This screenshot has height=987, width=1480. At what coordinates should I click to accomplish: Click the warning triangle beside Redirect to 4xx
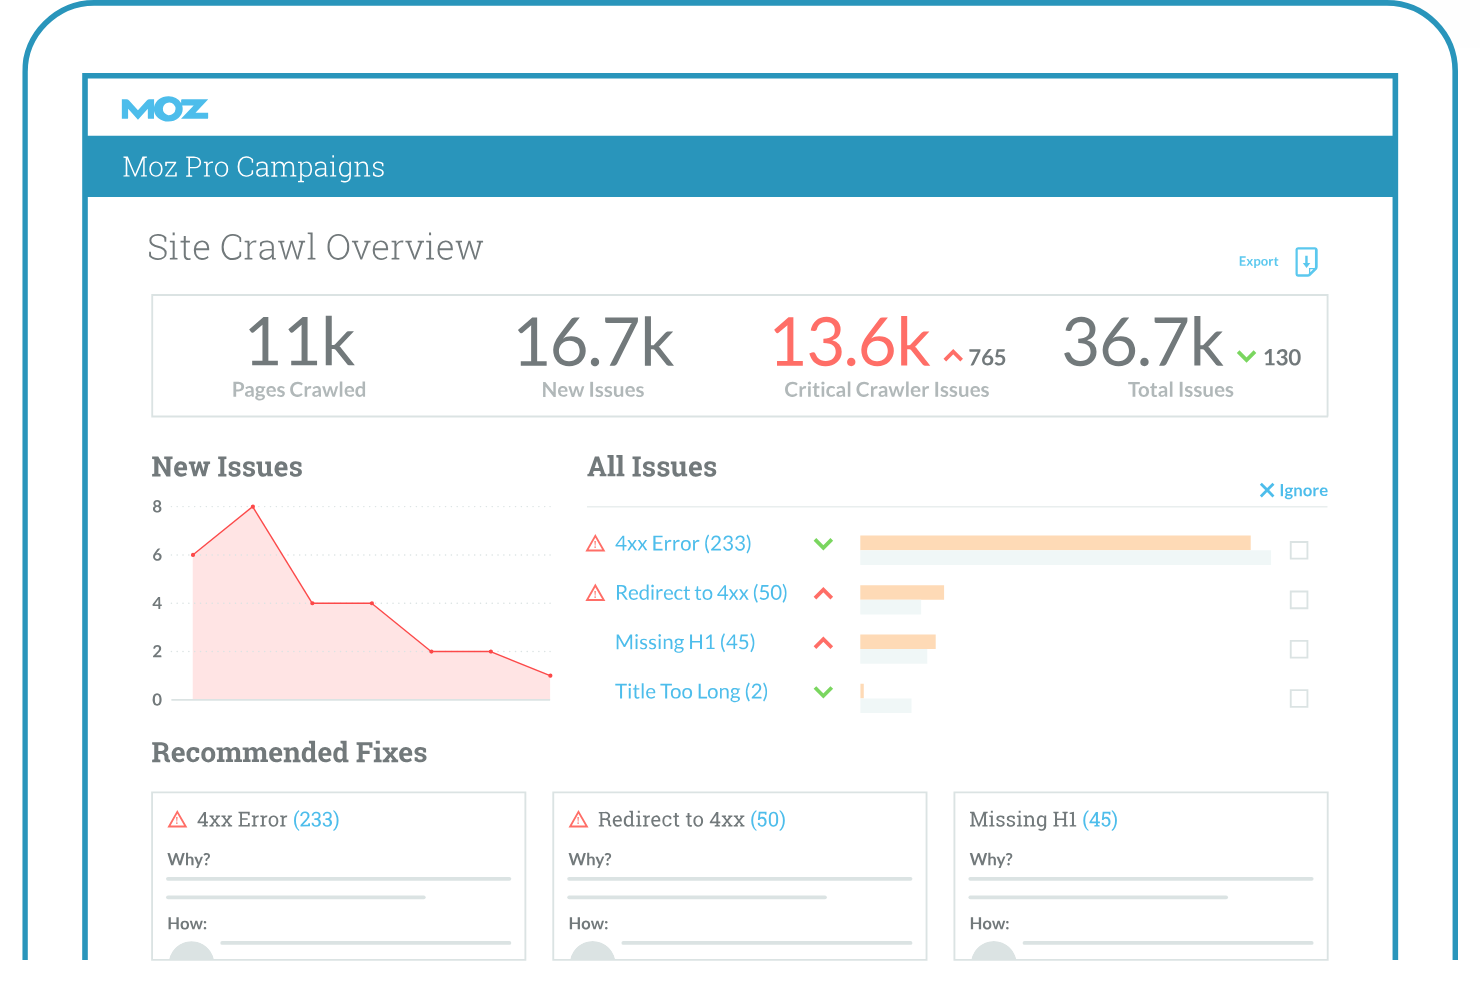click(x=596, y=592)
